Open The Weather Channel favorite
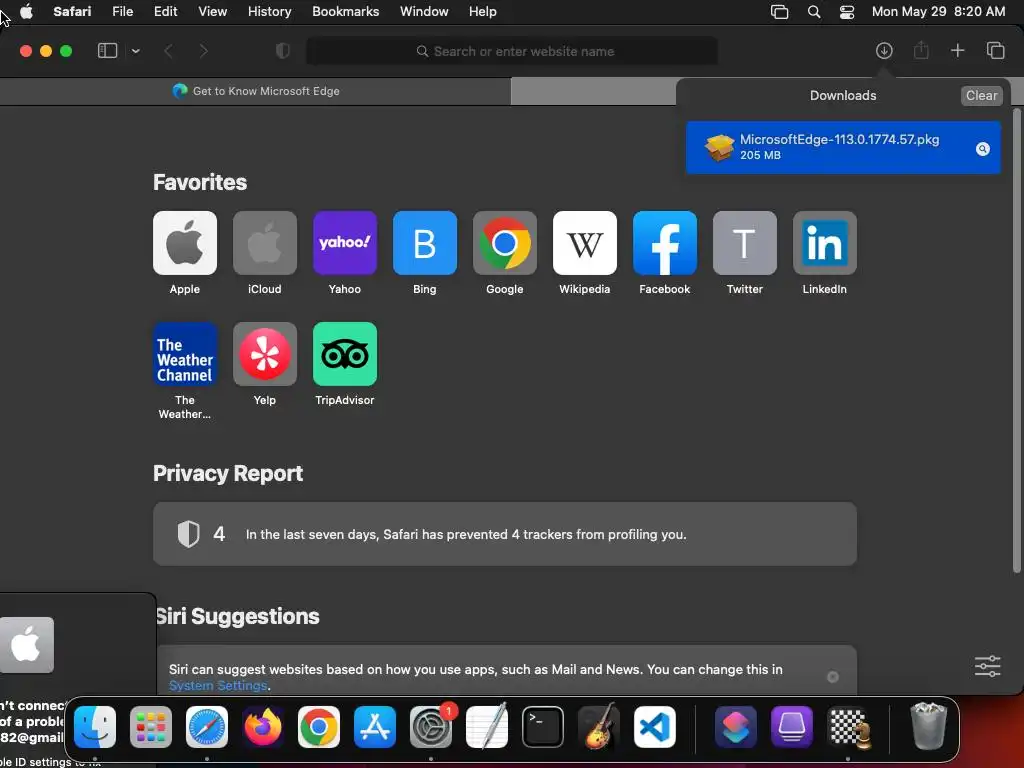1024x768 pixels. coord(185,354)
